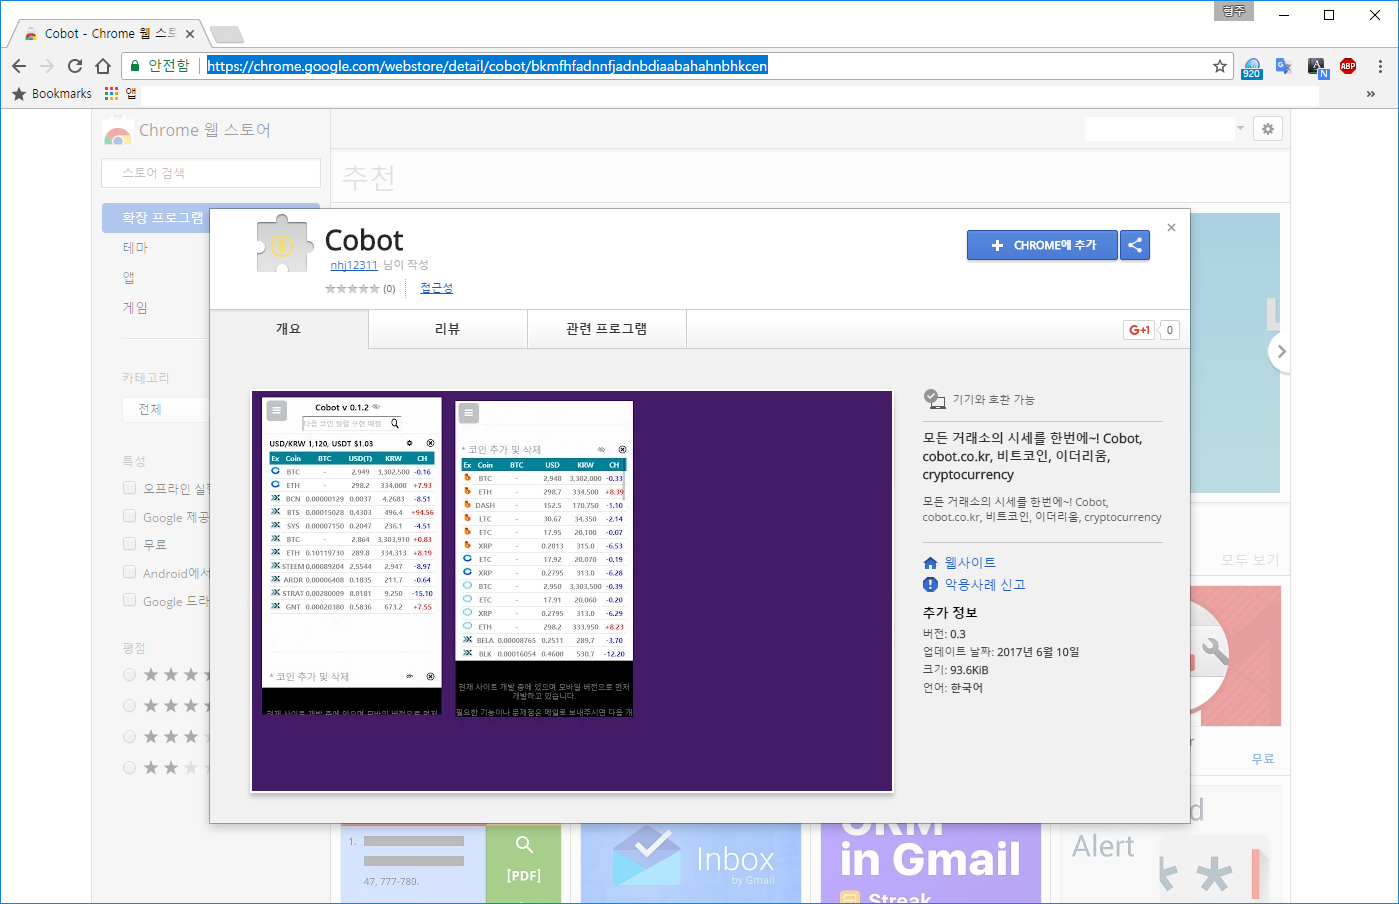Open a new browser tab
This screenshot has height=904, width=1399.
(227, 35)
